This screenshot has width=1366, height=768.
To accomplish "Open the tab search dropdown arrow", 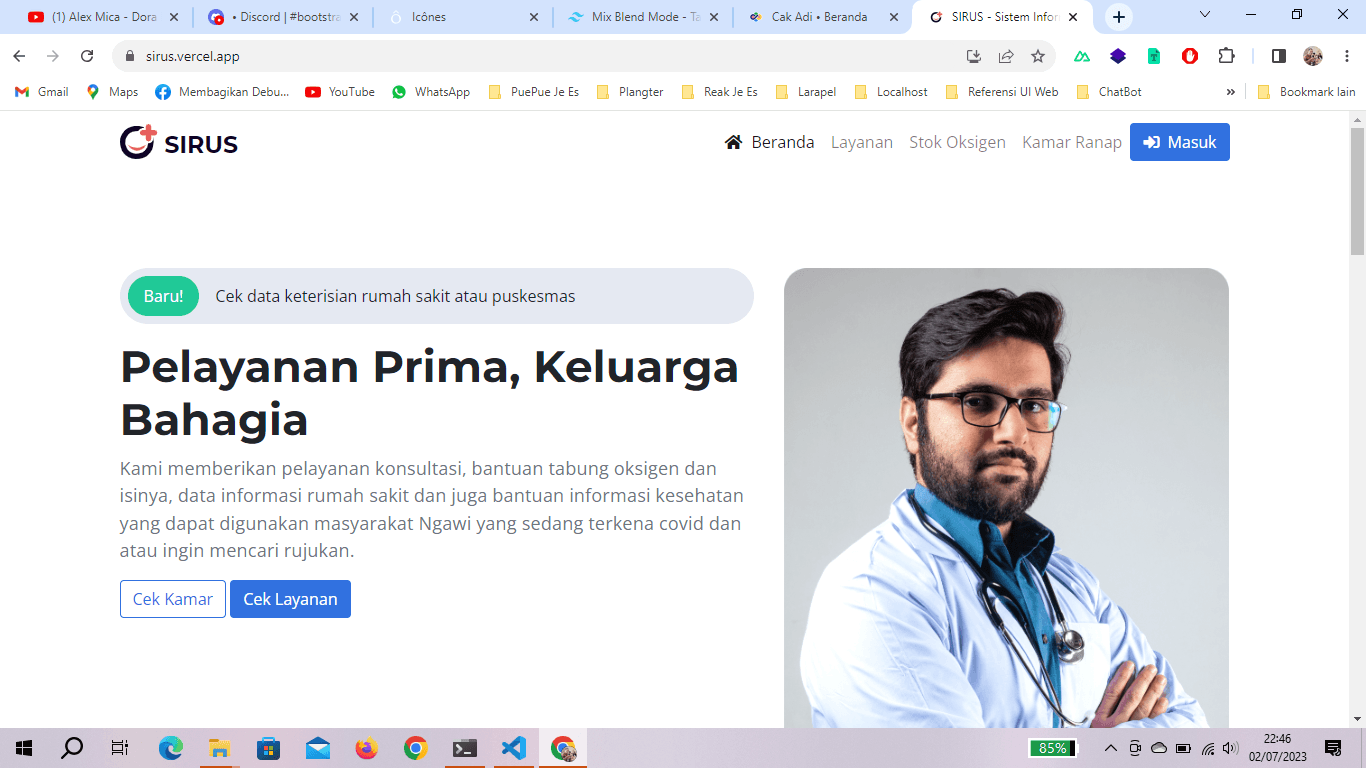I will [1205, 15].
